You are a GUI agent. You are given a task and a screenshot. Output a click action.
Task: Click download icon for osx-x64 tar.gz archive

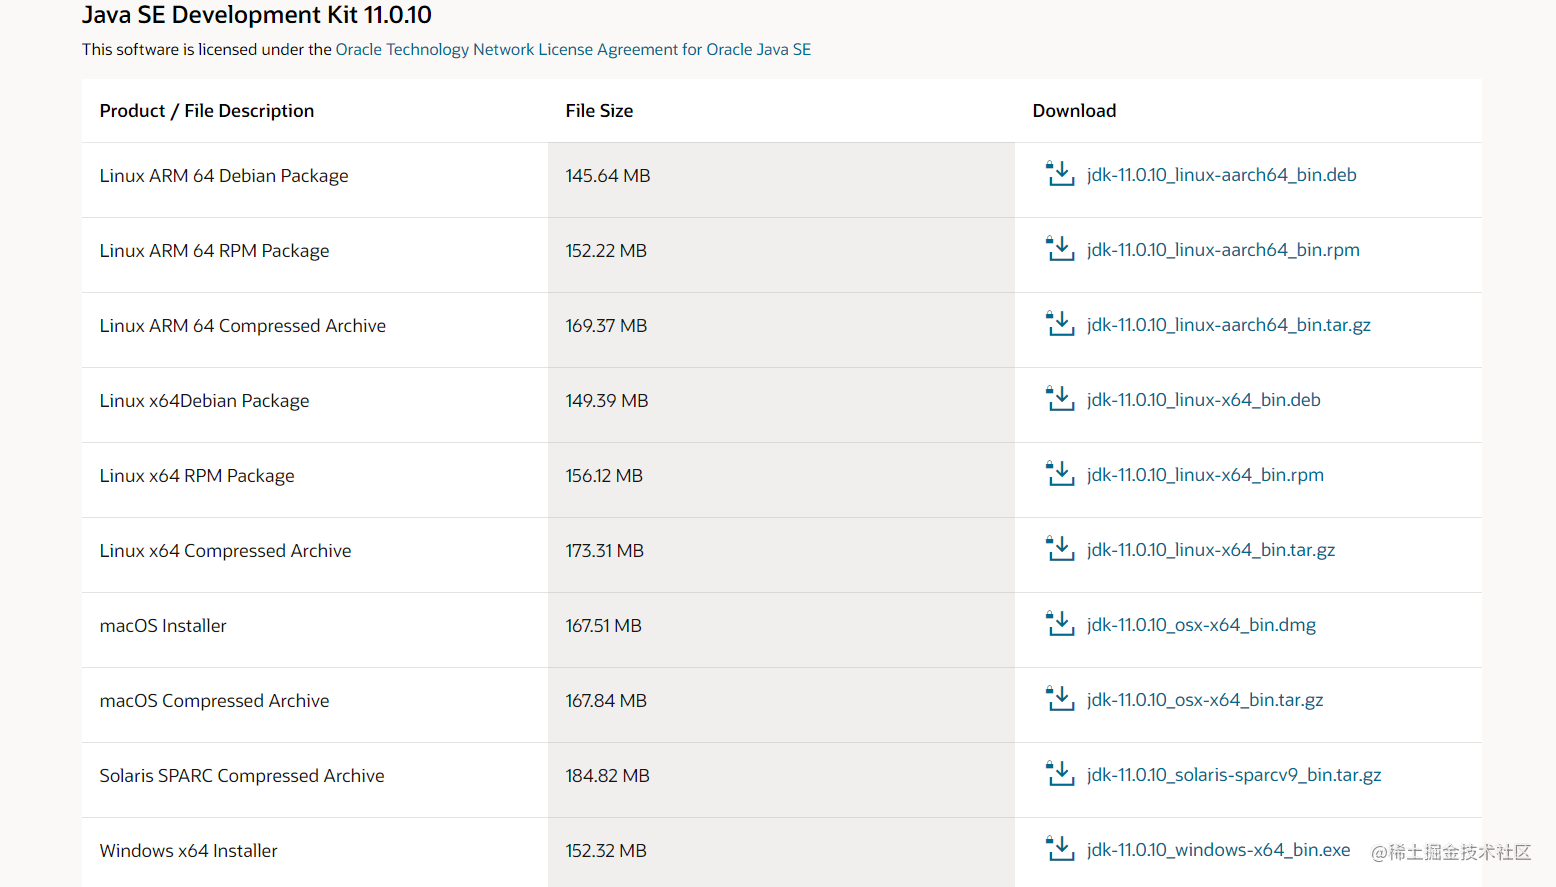pyautogui.click(x=1060, y=699)
